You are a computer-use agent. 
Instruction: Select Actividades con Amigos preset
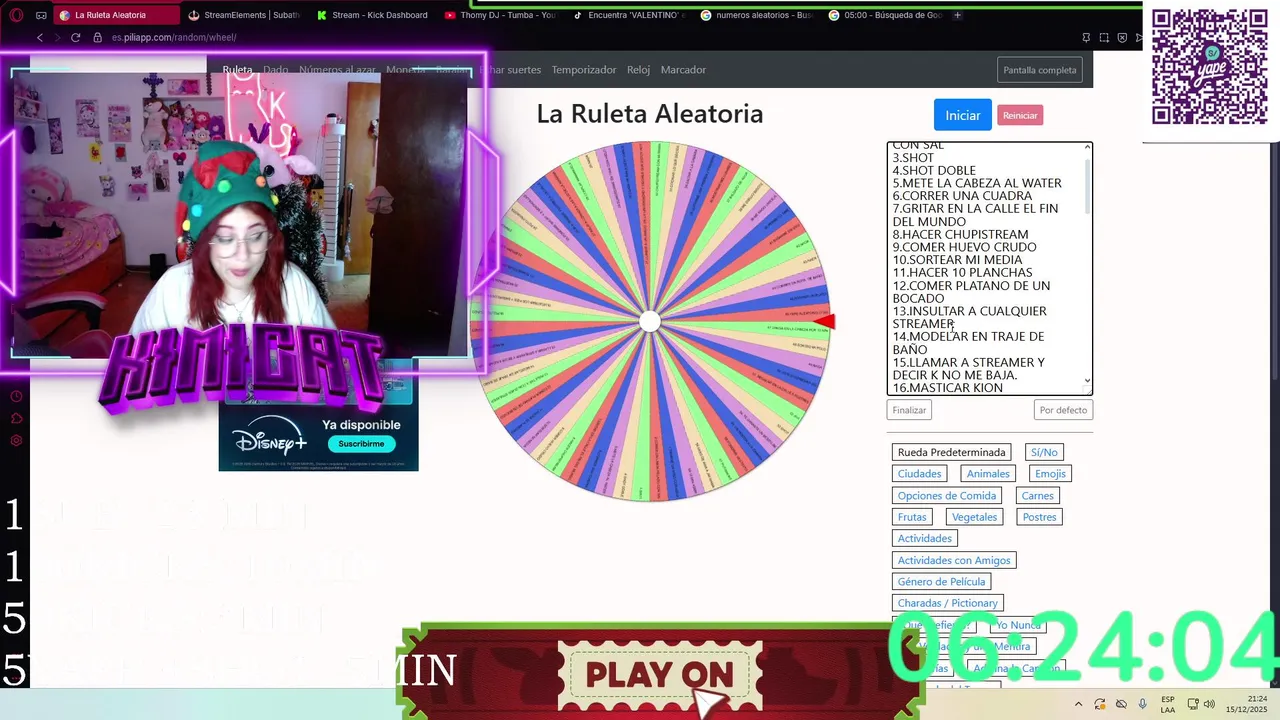click(x=954, y=560)
